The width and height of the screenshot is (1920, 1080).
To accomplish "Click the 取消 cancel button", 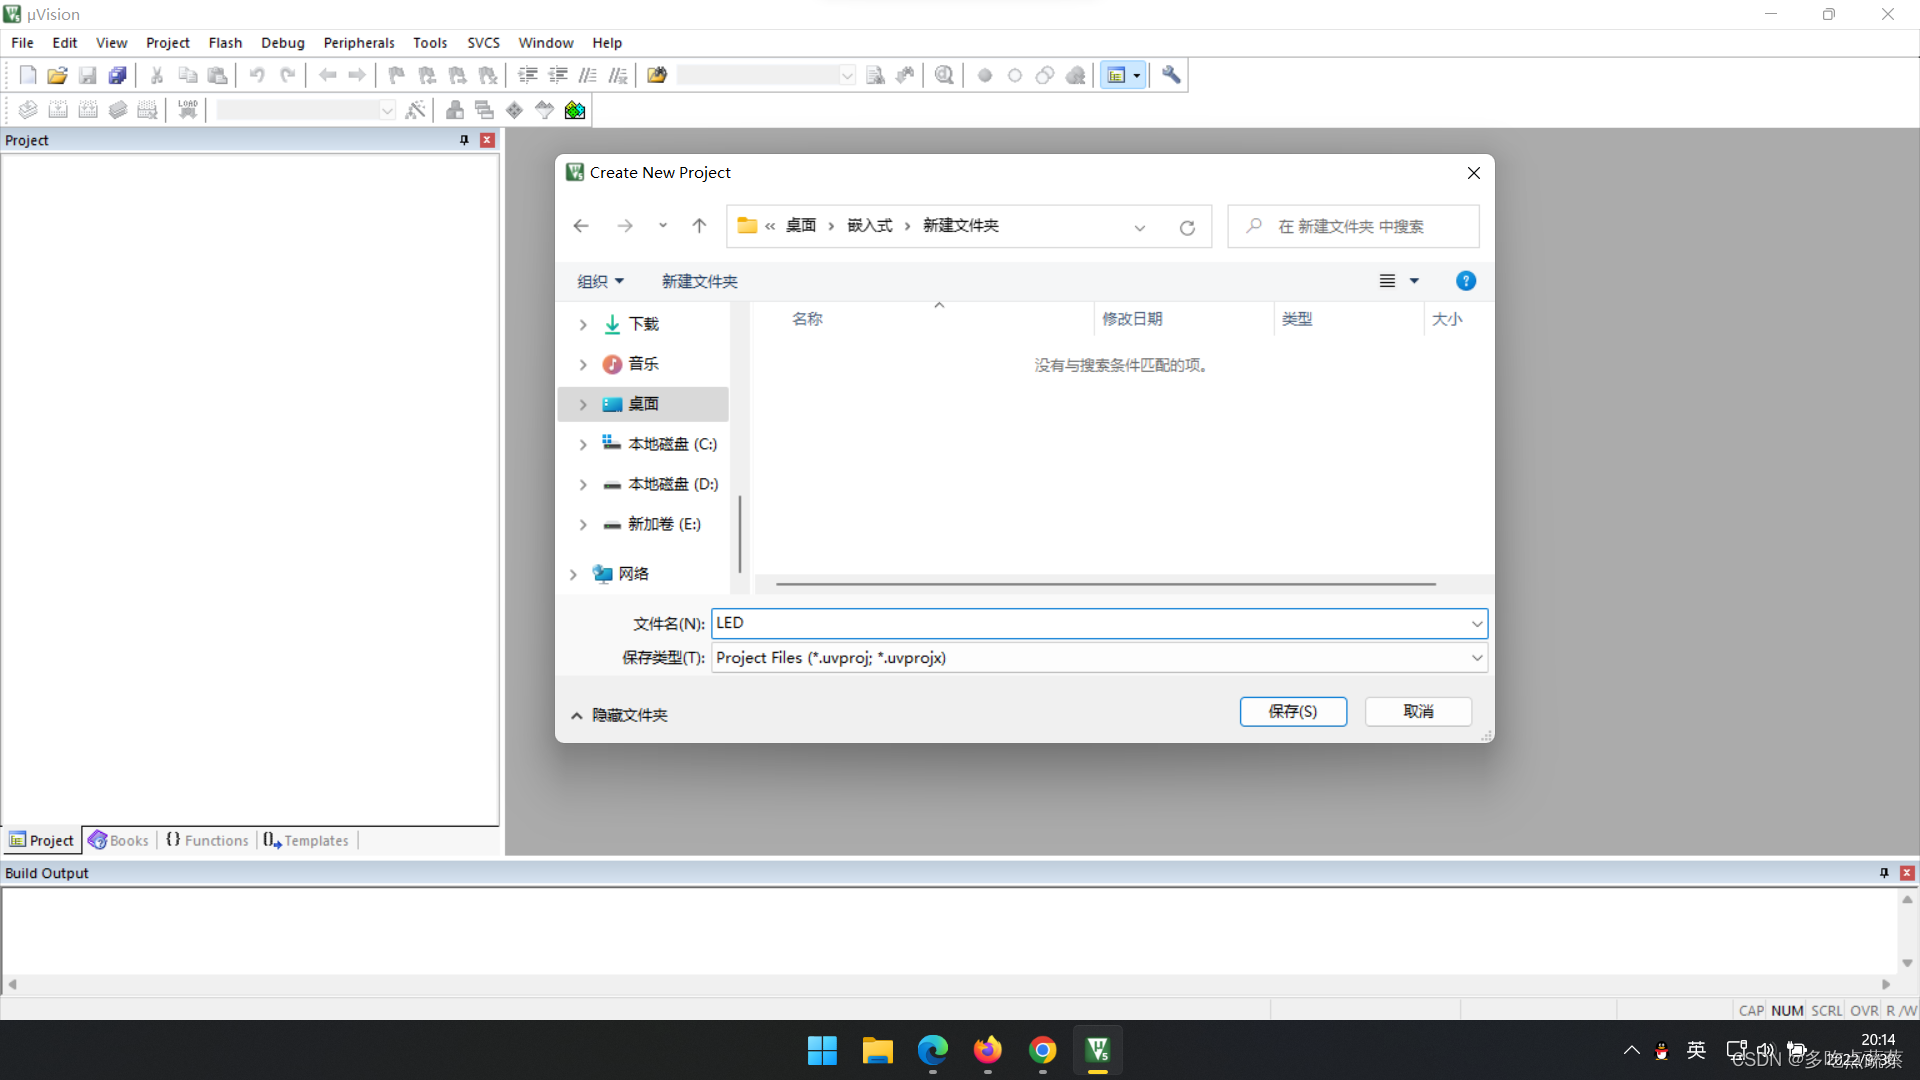I will tap(1418, 711).
